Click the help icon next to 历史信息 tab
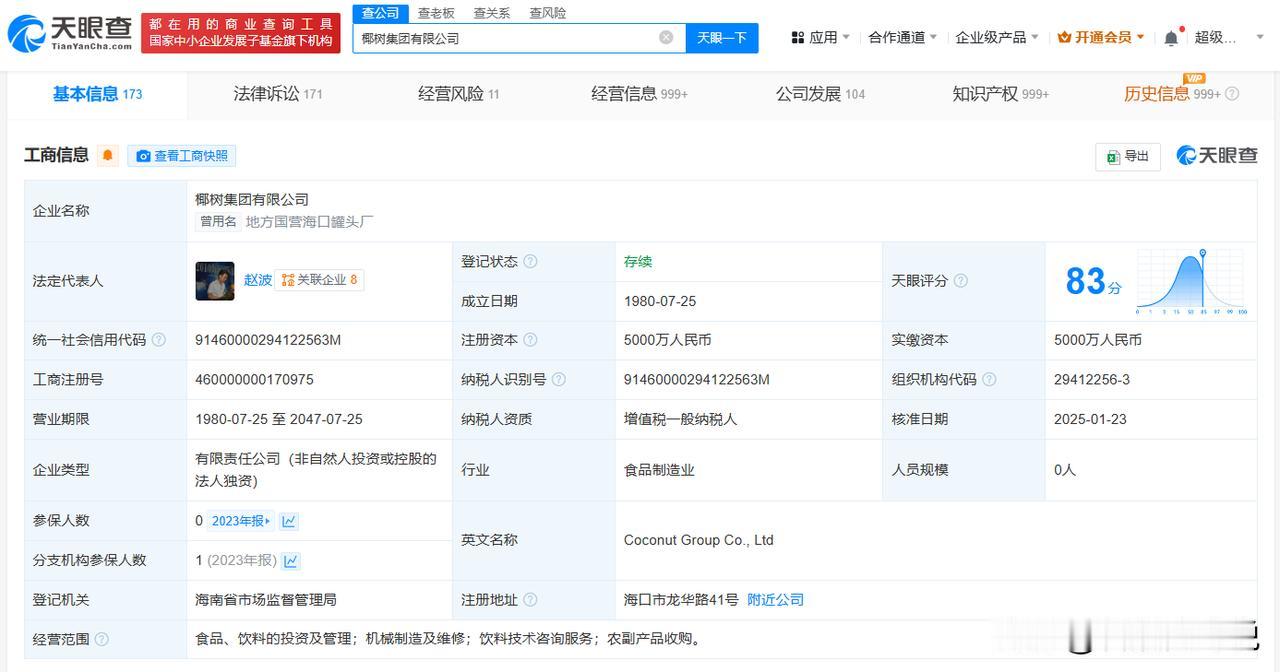1280x672 pixels. pyautogui.click(x=1232, y=94)
